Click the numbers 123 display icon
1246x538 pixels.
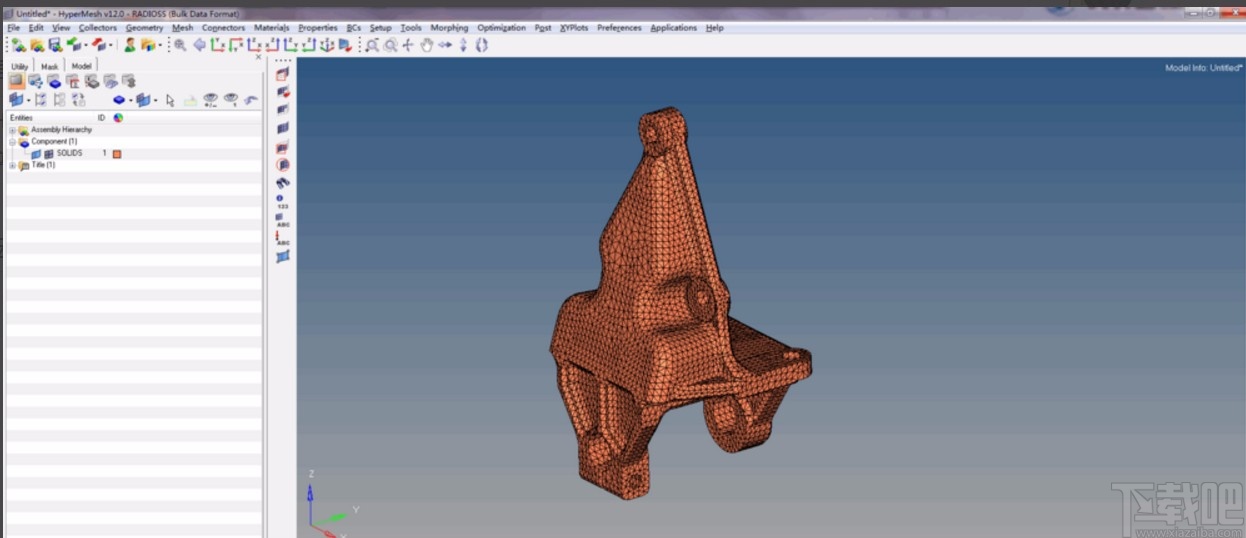point(283,202)
